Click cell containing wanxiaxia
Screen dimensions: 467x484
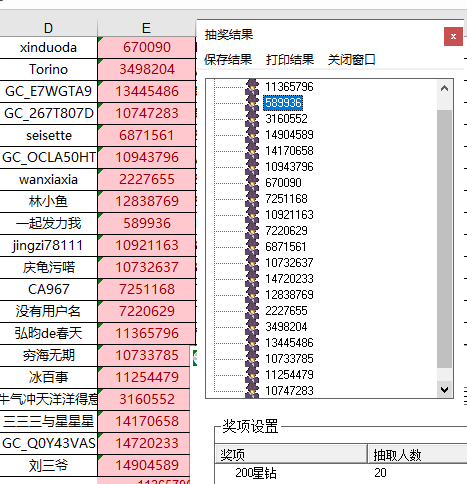[x=48, y=180]
